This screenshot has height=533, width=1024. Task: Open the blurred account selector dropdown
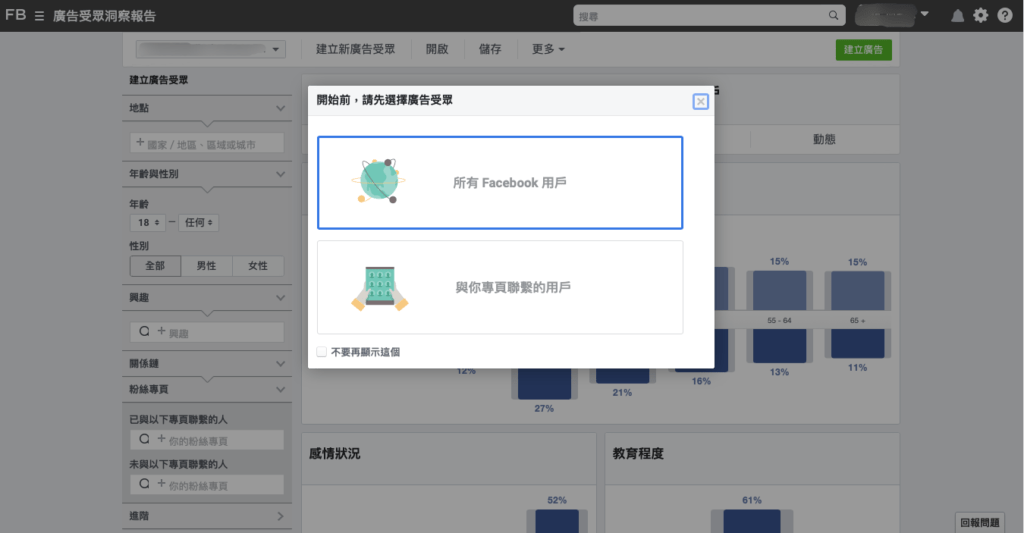[210, 49]
